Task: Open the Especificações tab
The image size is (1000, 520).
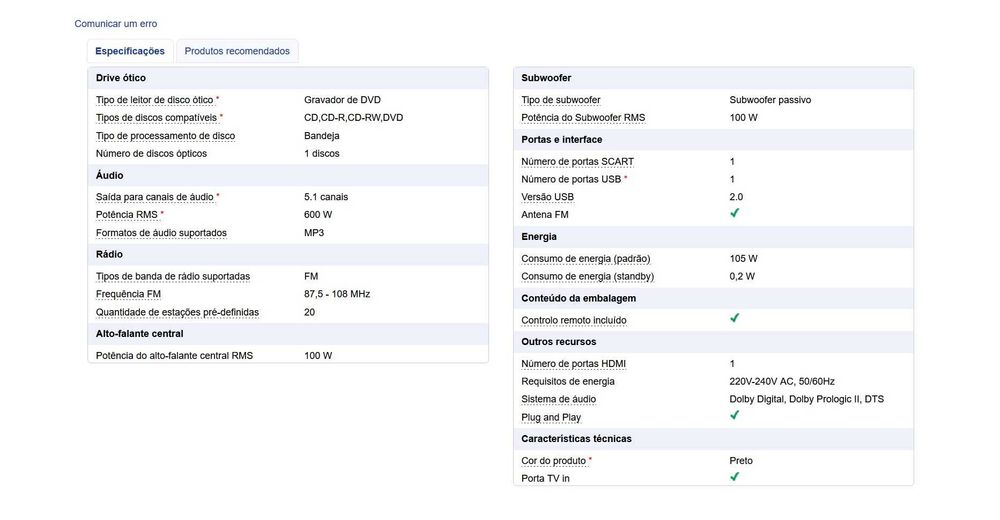Action: (x=130, y=51)
